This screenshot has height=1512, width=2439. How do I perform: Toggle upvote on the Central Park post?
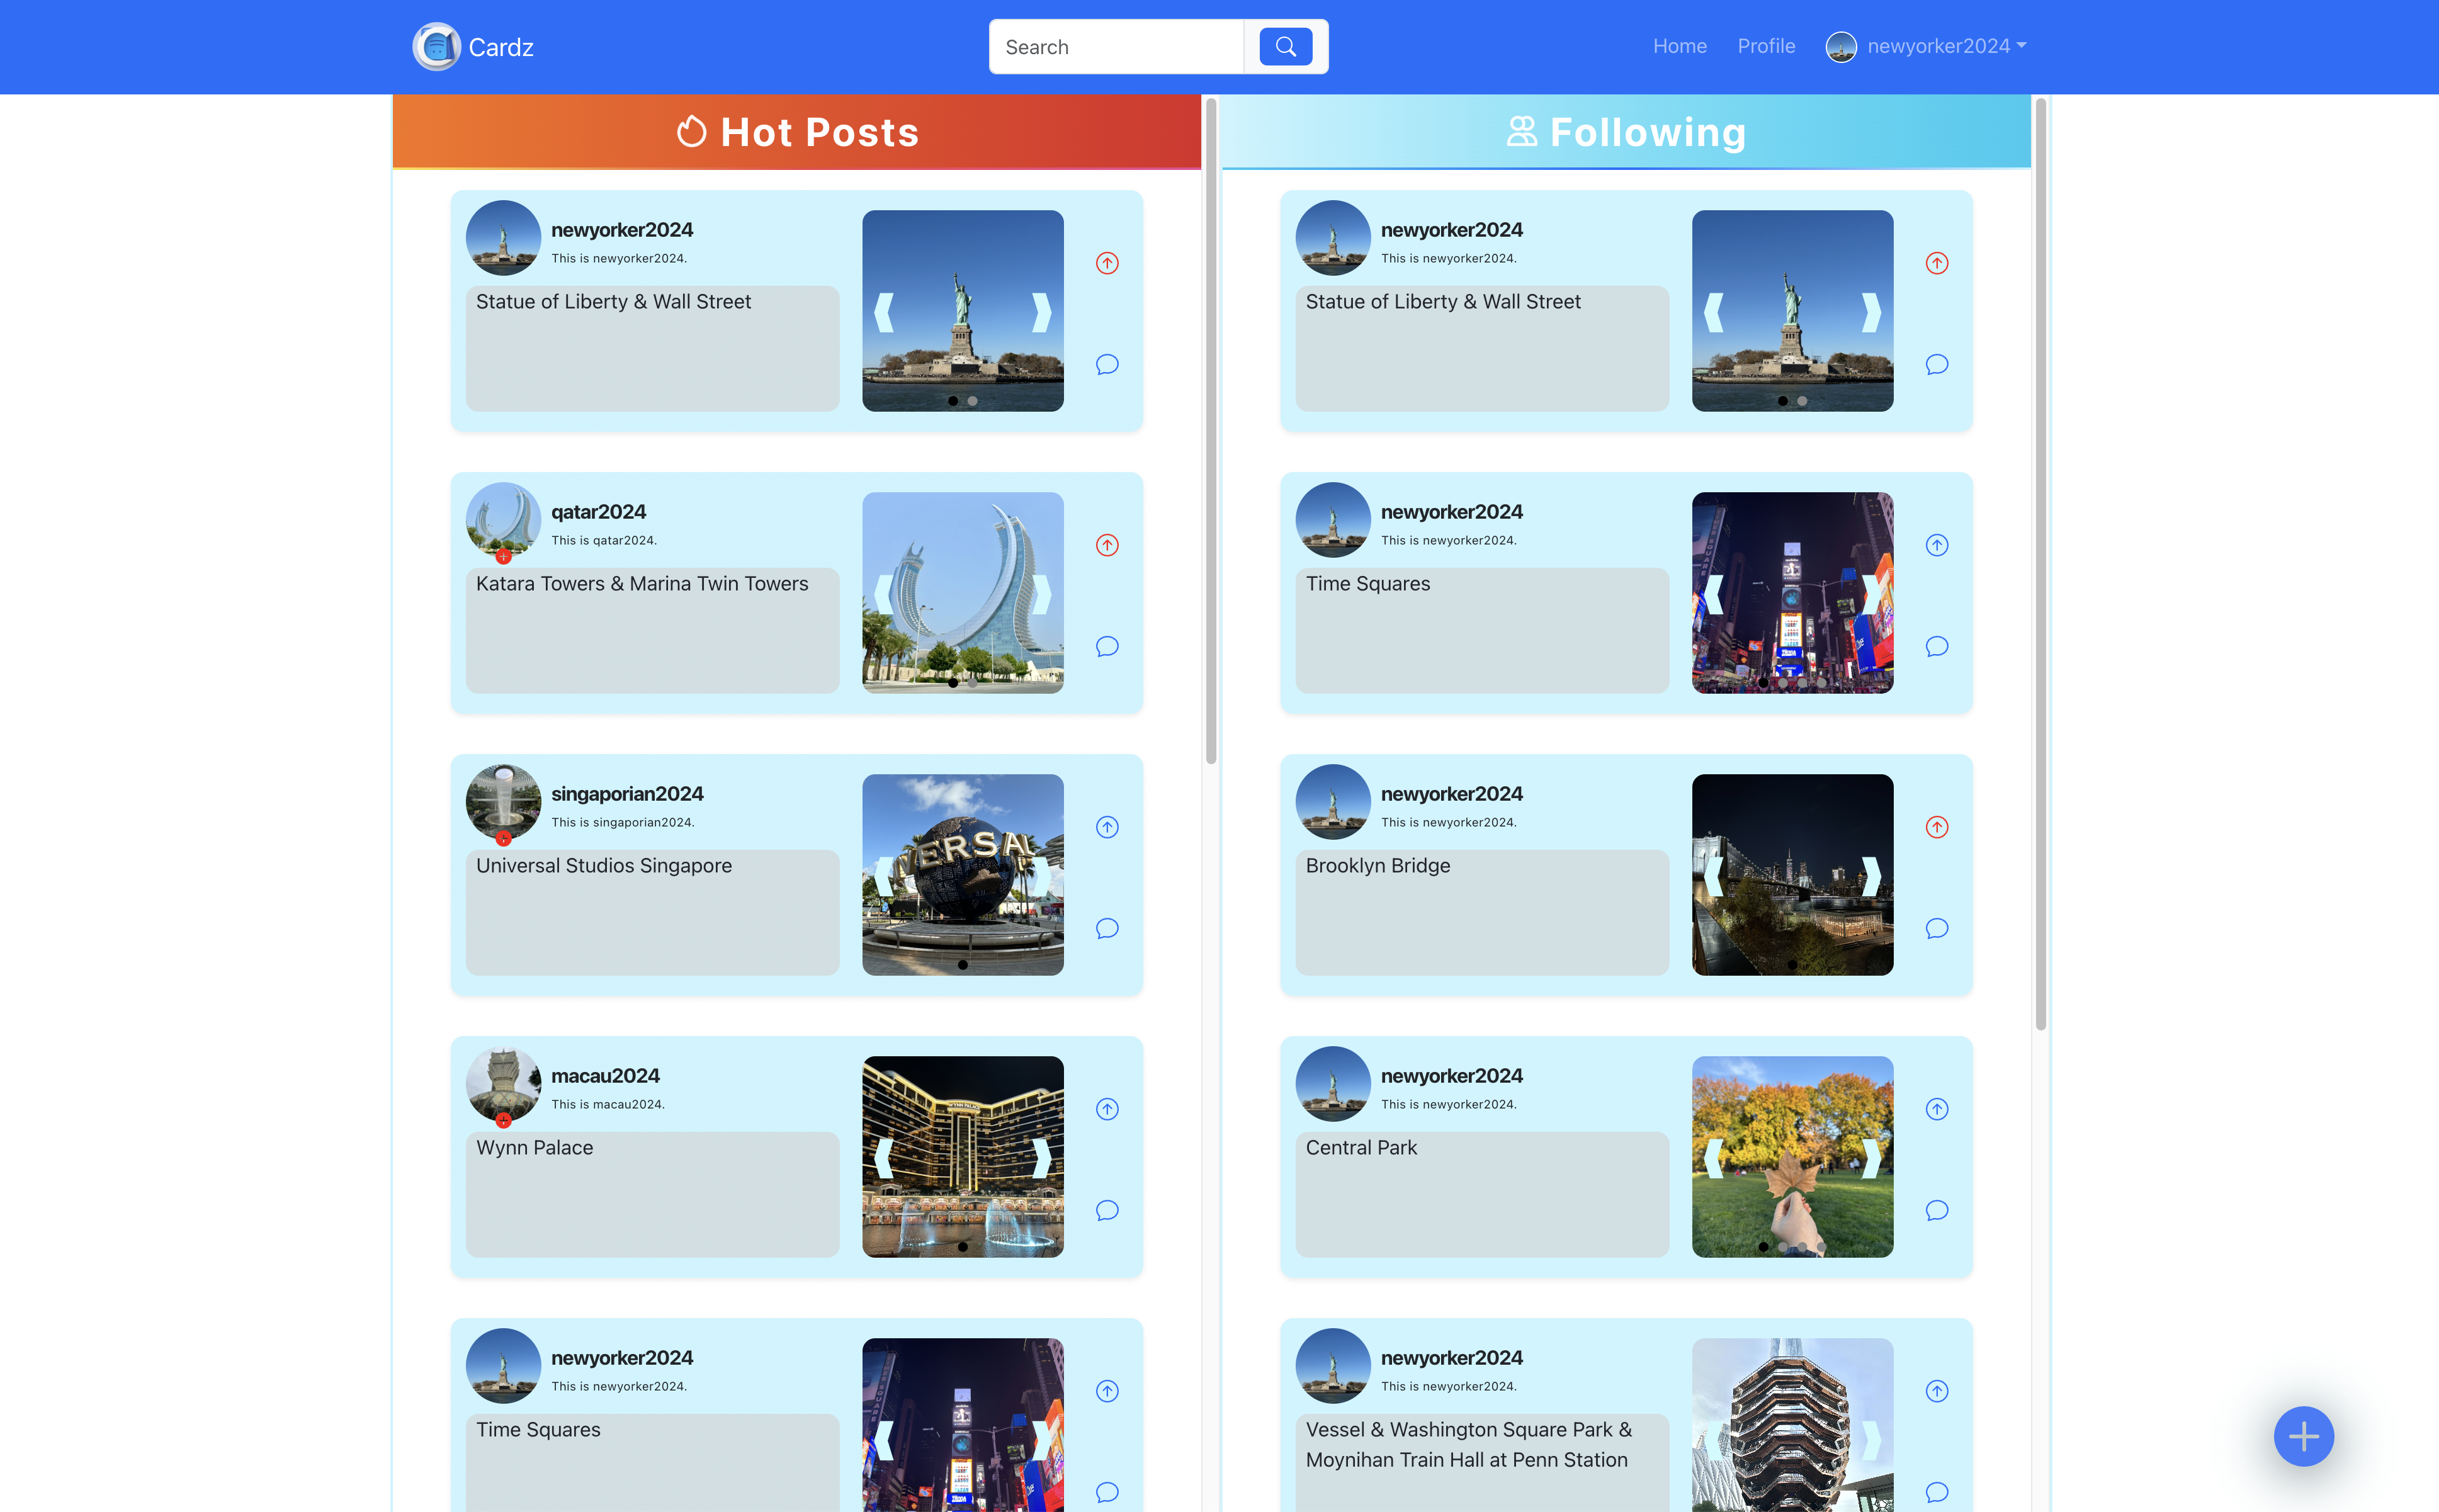pyautogui.click(x=1936, y=1109)
